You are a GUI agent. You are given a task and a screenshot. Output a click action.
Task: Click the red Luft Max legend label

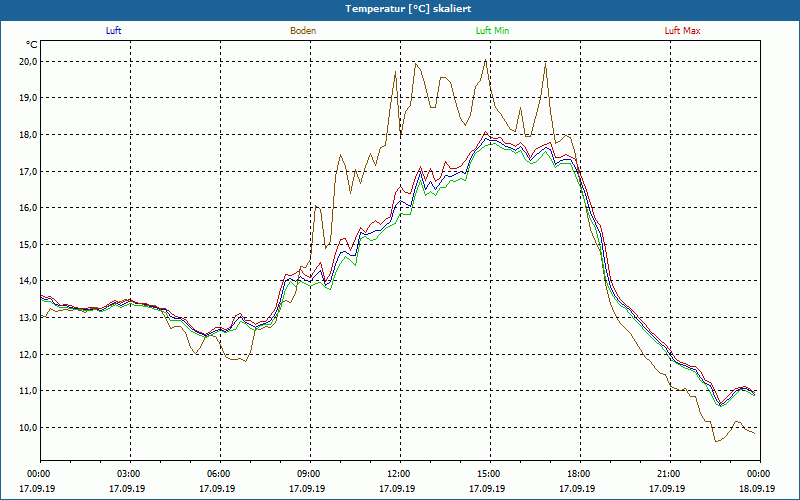click(682, 31)
